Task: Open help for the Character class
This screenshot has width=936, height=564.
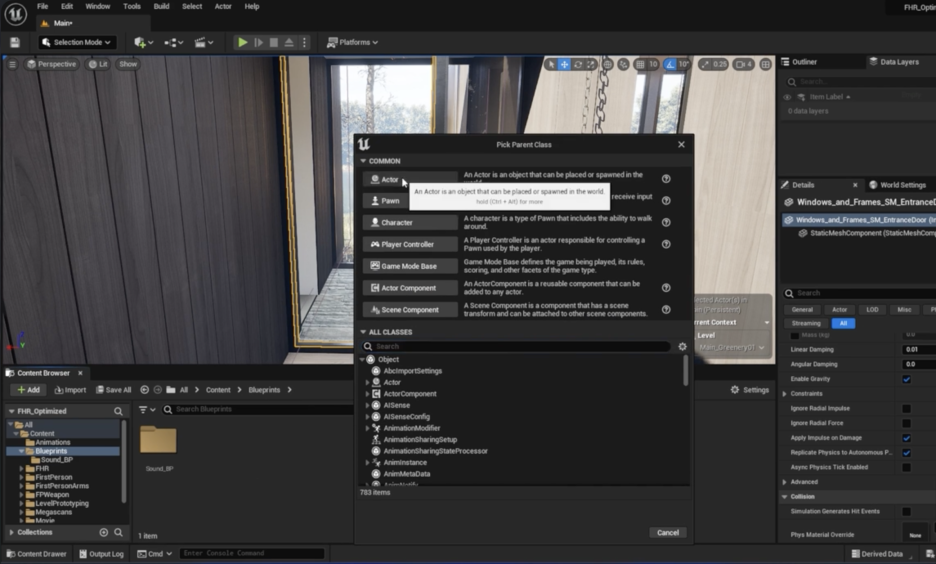Action: [x=666, y=223]
